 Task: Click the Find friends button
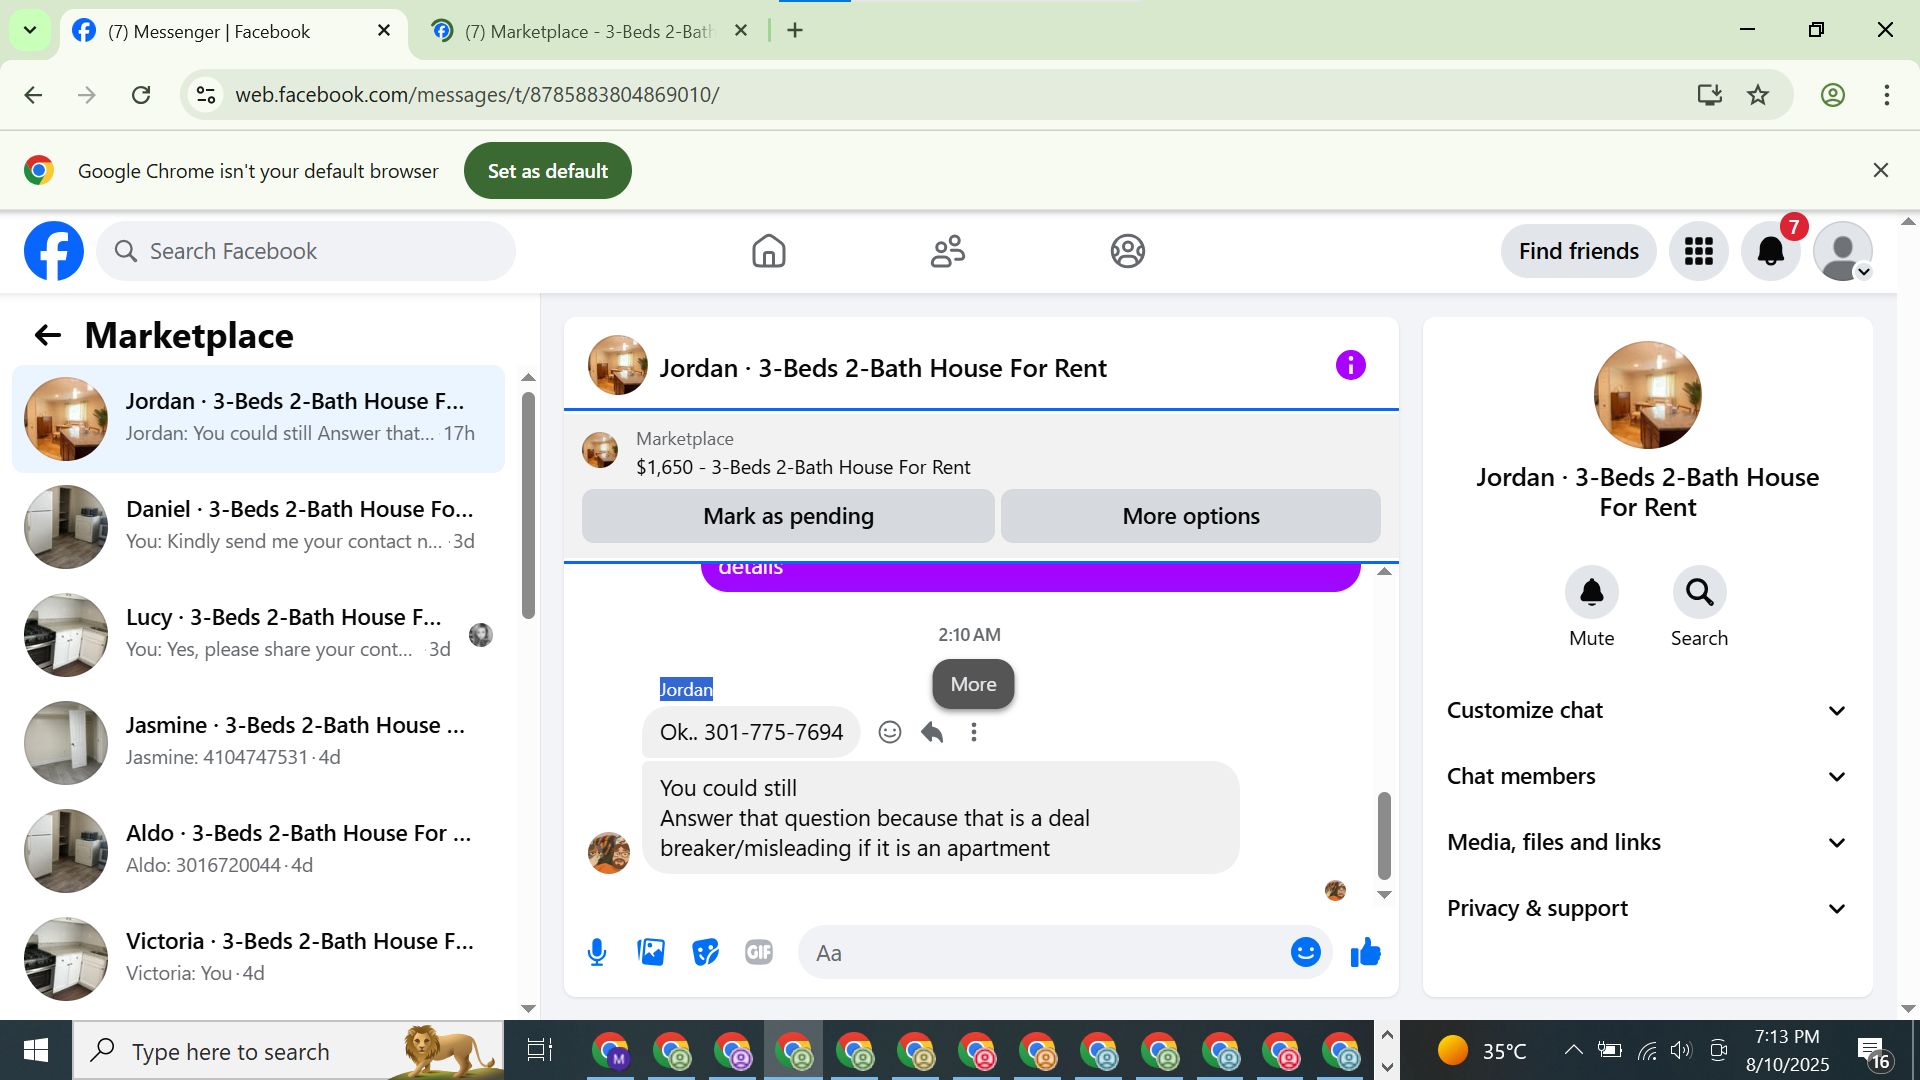click(1578, 251)
